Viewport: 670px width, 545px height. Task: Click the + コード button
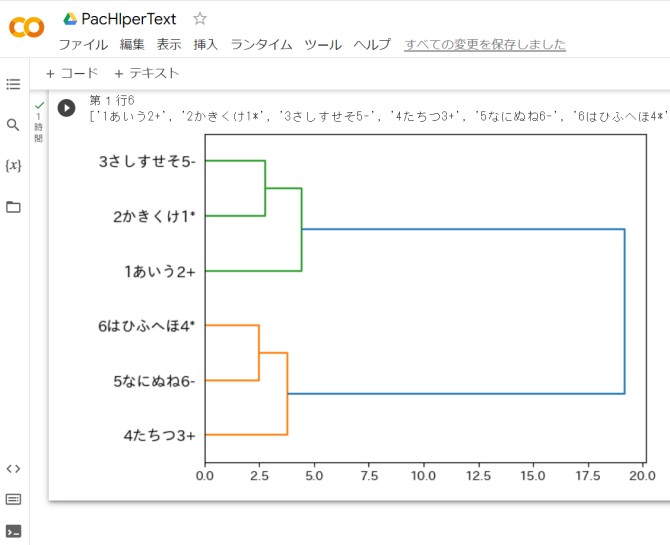click(72, 73)
